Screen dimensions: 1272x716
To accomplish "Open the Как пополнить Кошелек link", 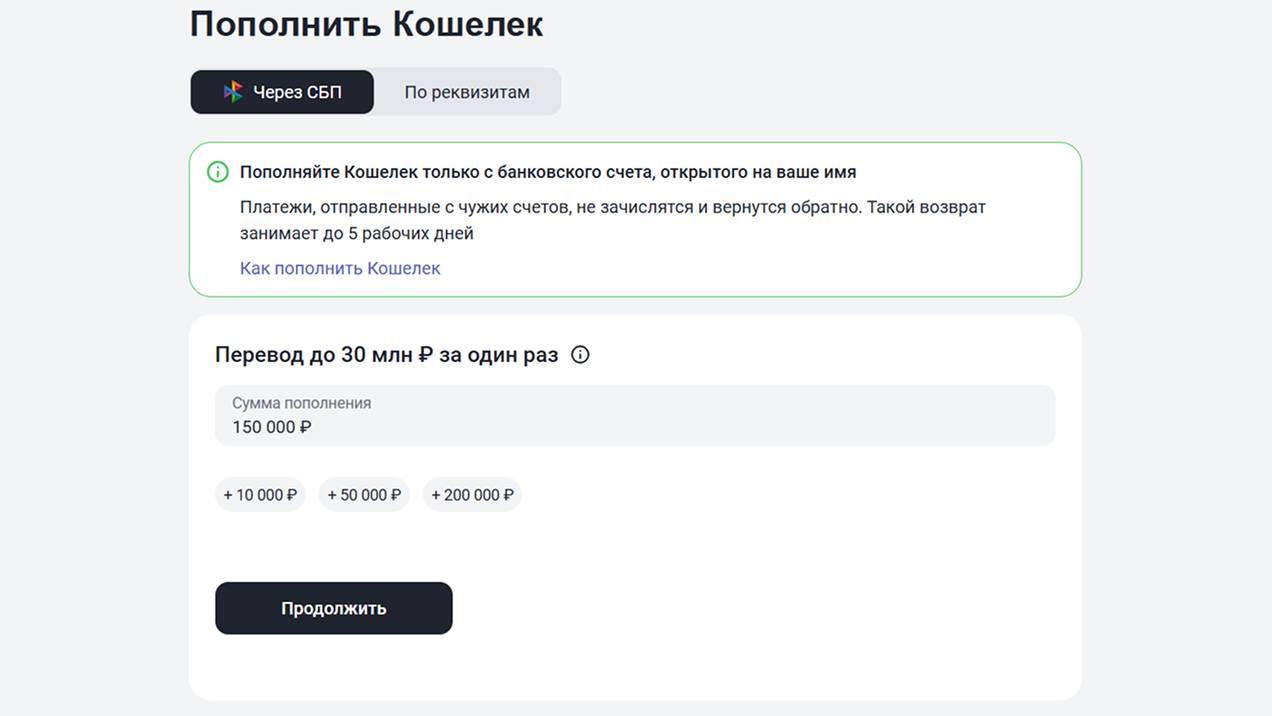I will pos(340,268).
